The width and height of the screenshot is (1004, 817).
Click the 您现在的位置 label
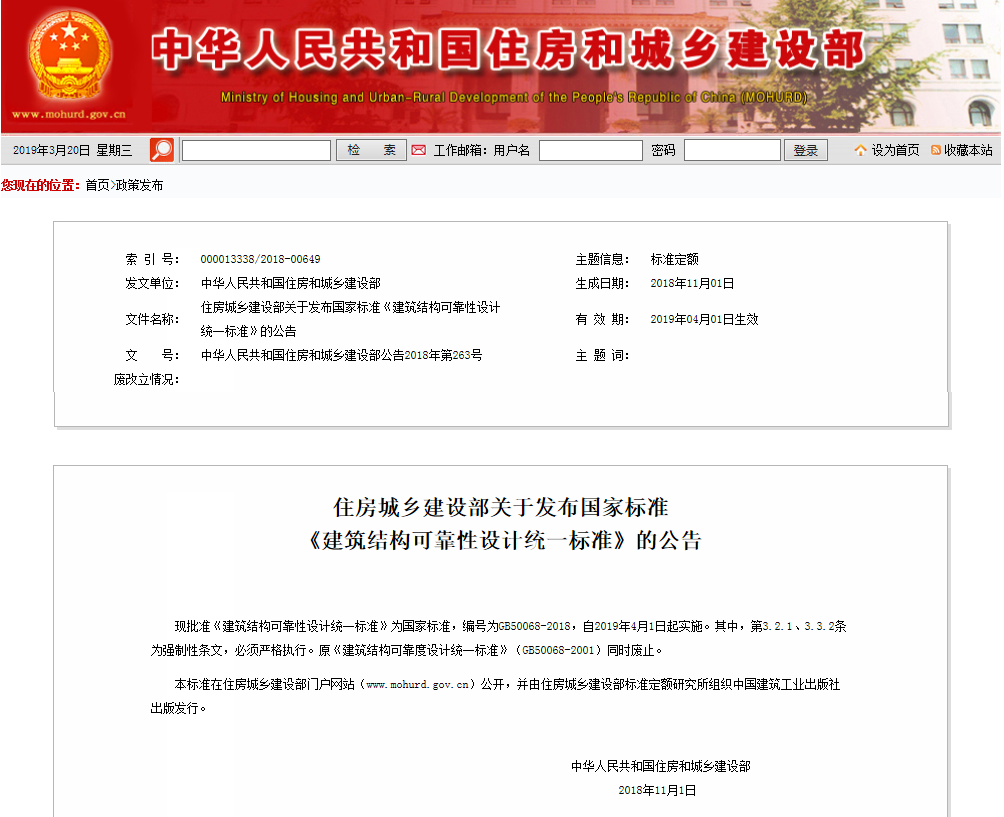pos(41,185)
